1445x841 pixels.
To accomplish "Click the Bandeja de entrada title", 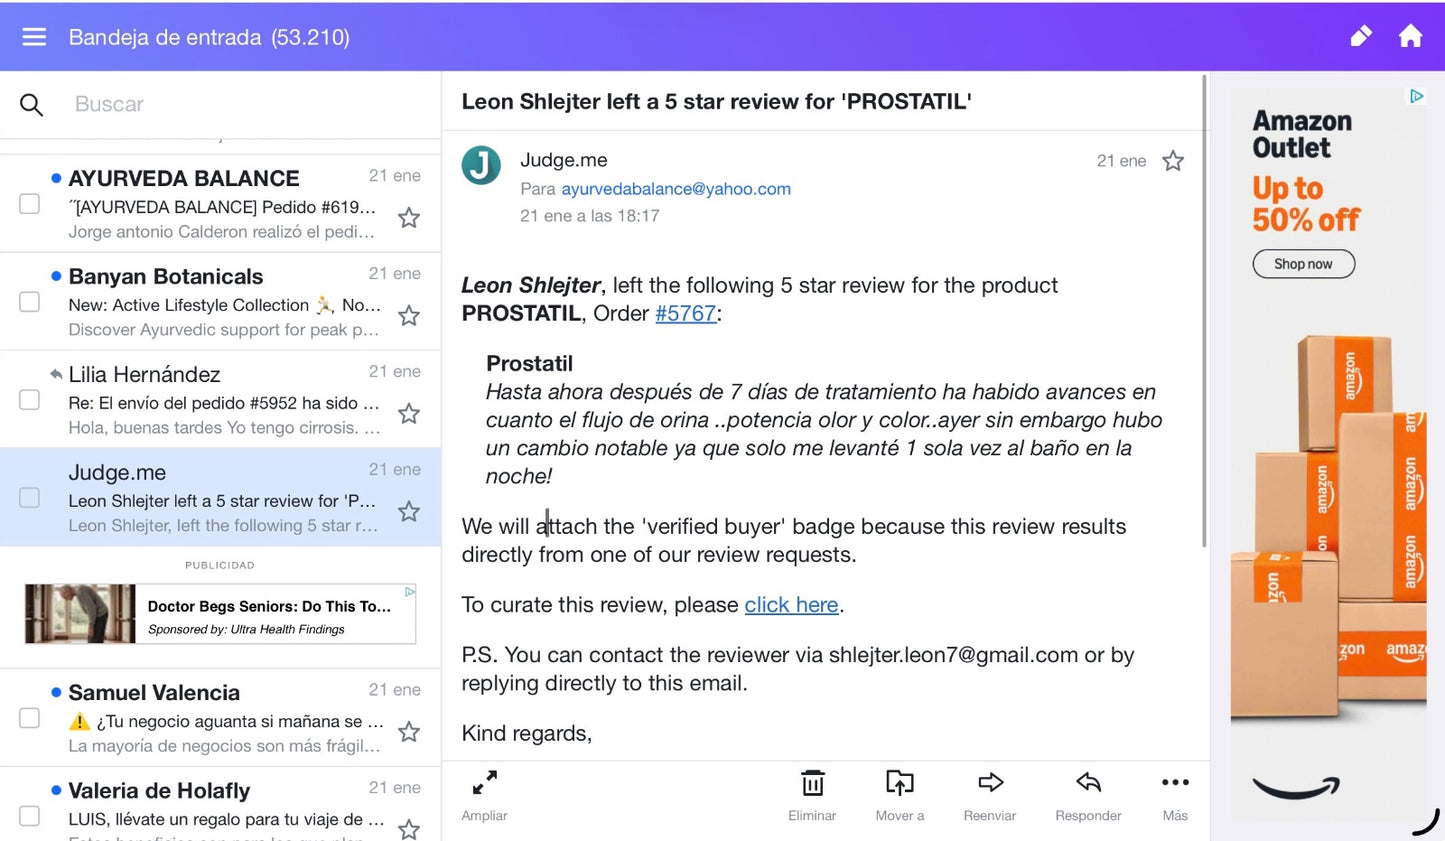I will 209,37.
